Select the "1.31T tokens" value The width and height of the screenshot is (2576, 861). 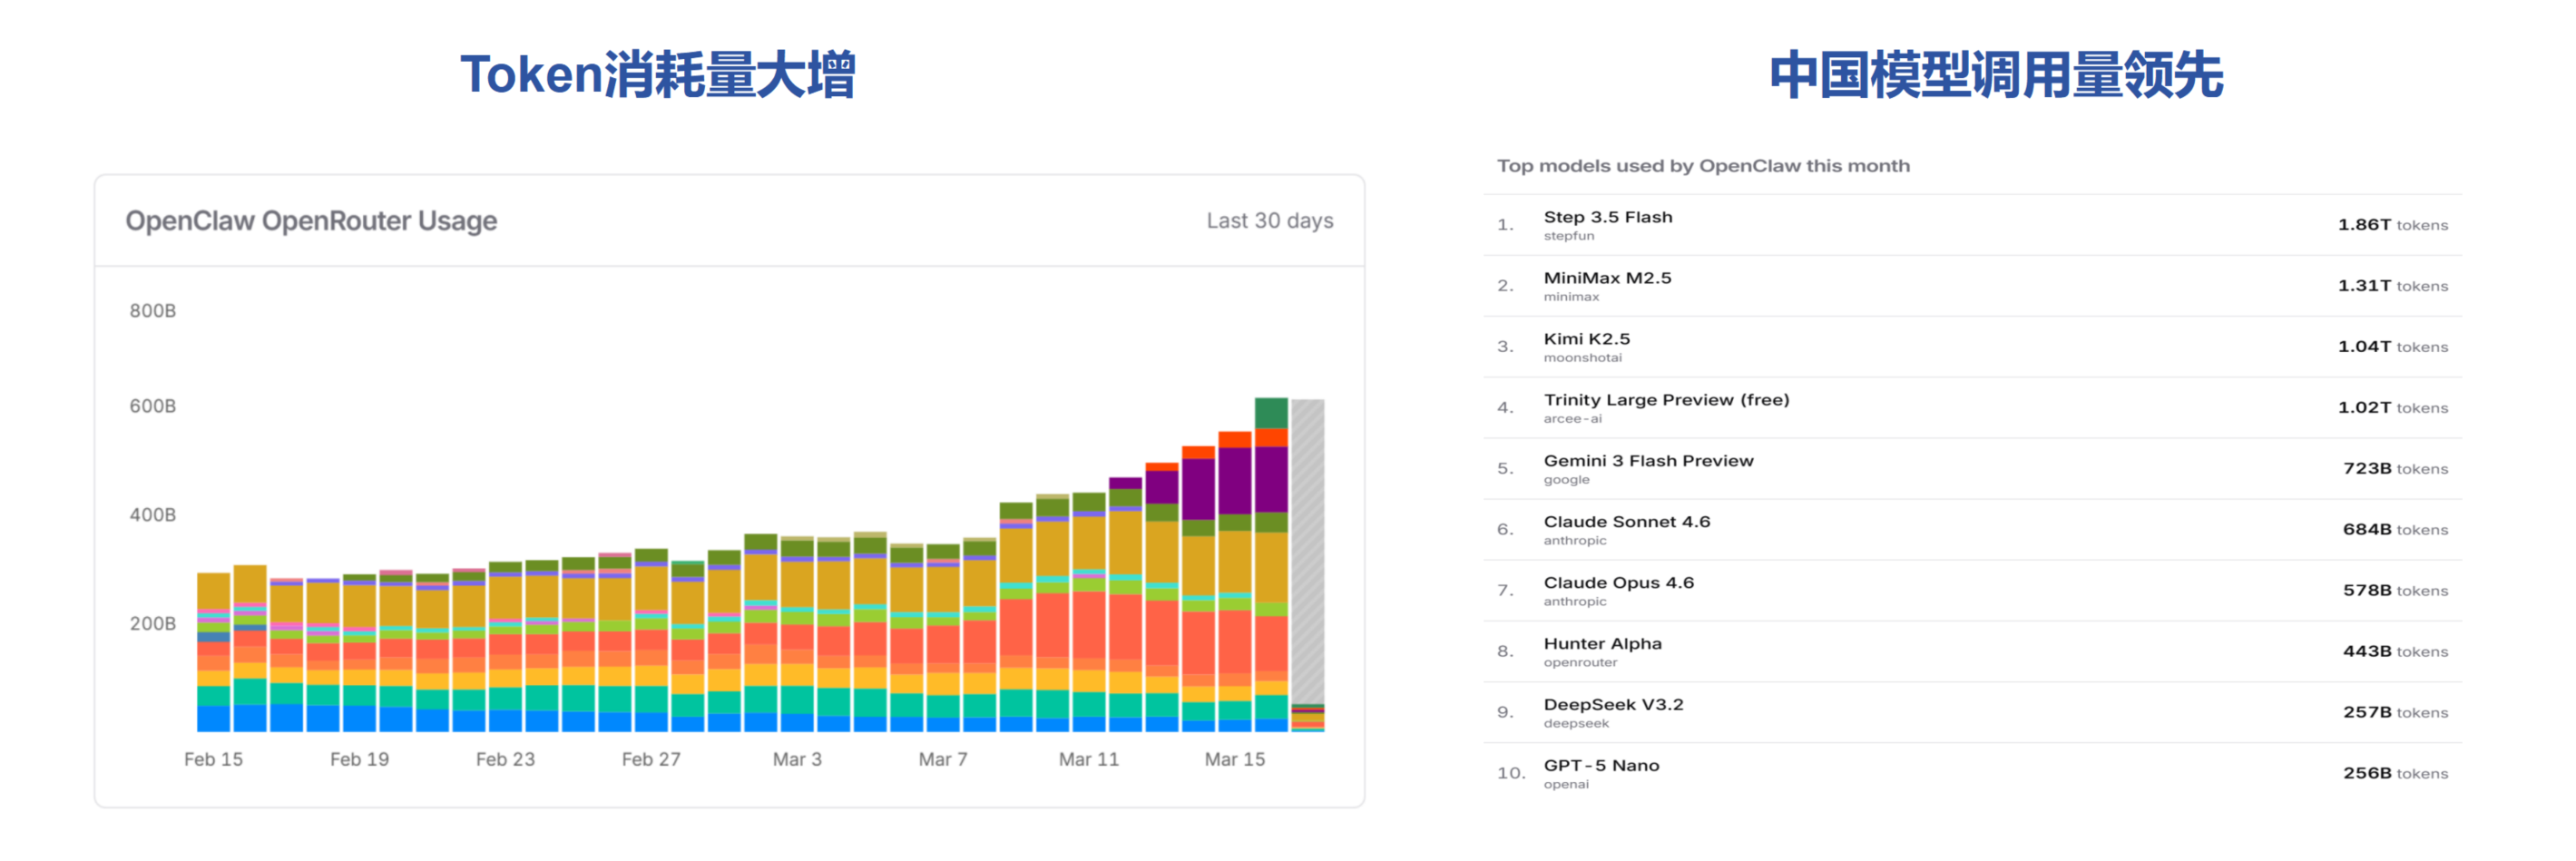coord(2393,286)
